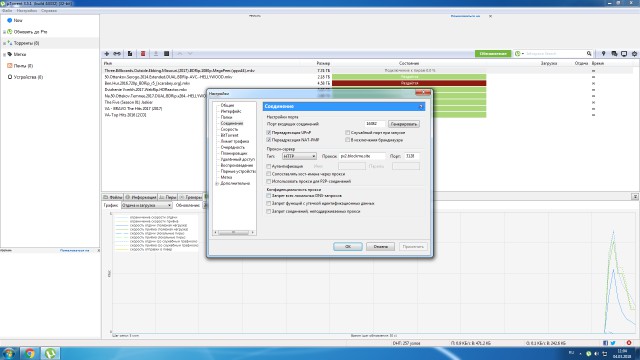
Task: Open the Settings menu in the menu bar
Action: click(27, 11)
